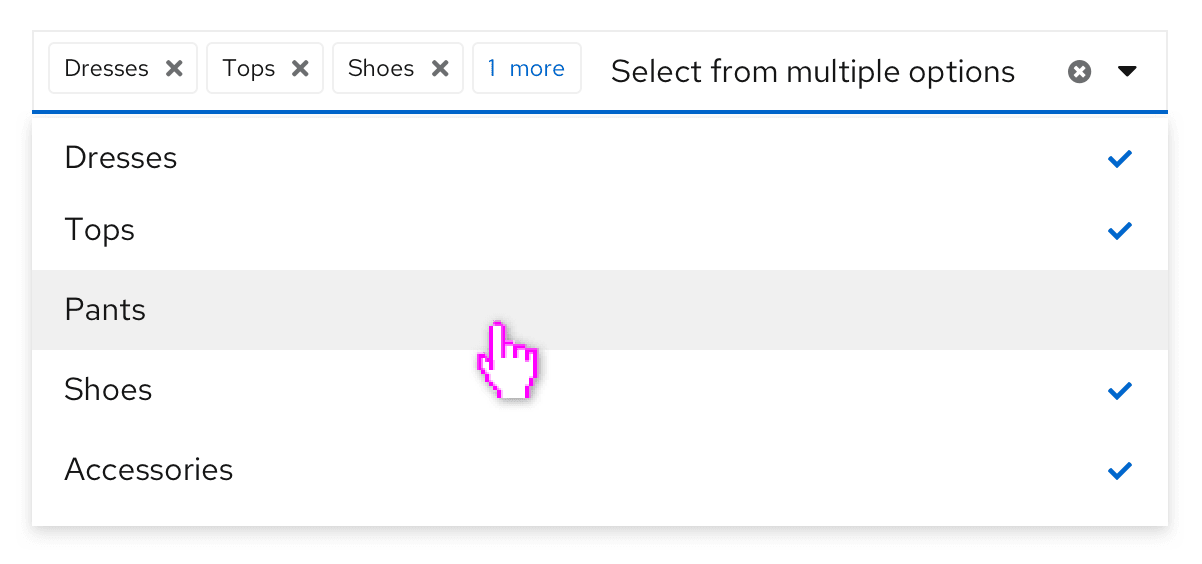This screenshot has width=1202, height=564.
Task: Click the Tops chip label
Action: [x=248, y=69]
